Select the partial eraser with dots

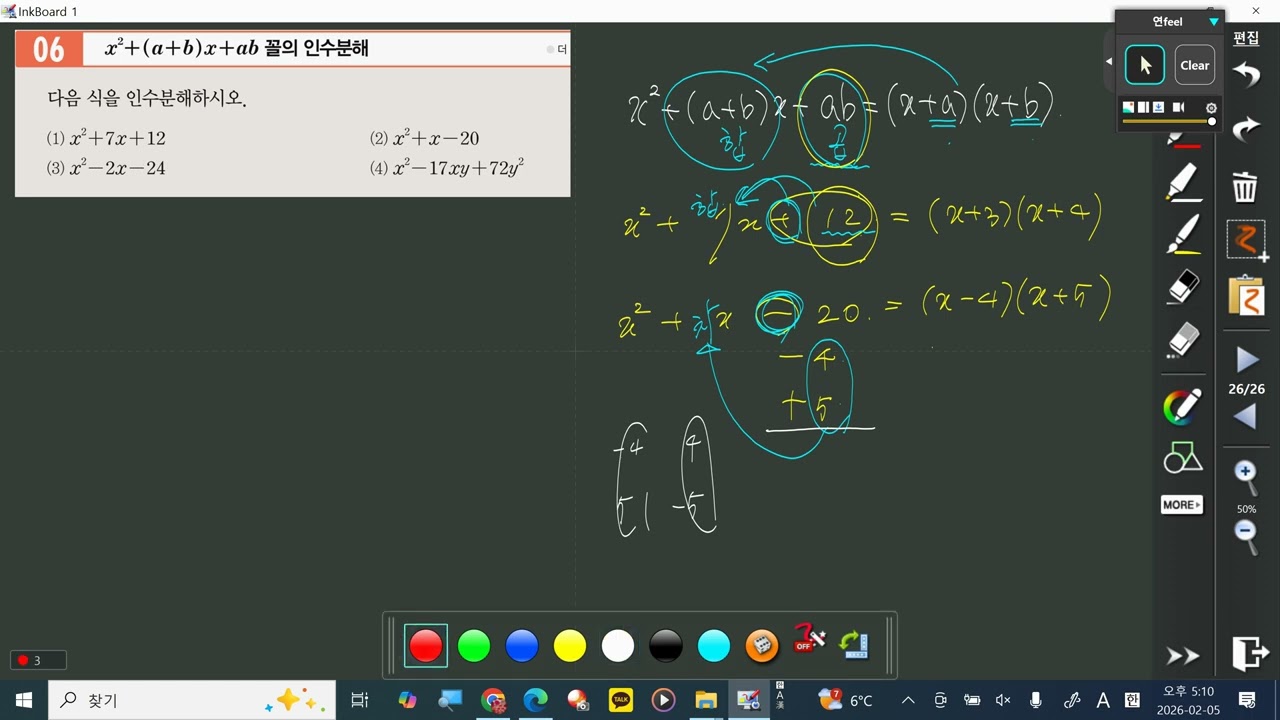pos(1183,340)
